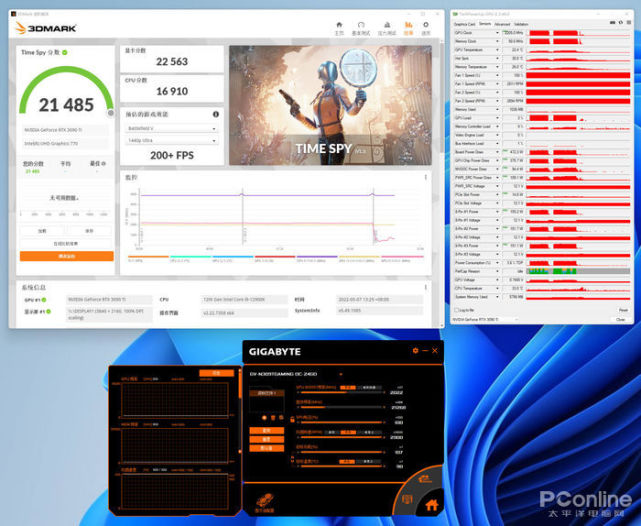Screen dimensions: 641x526
Task: Click info icon on estimated game performance
Action: [x=216, y=114]
